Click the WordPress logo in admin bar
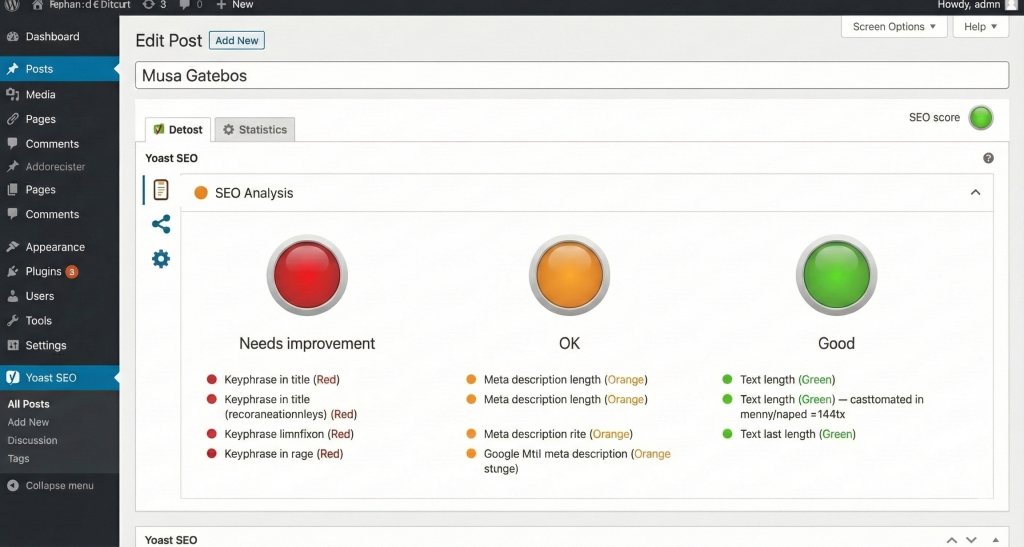Viewport: 1024px width, 547px height. 12,5
